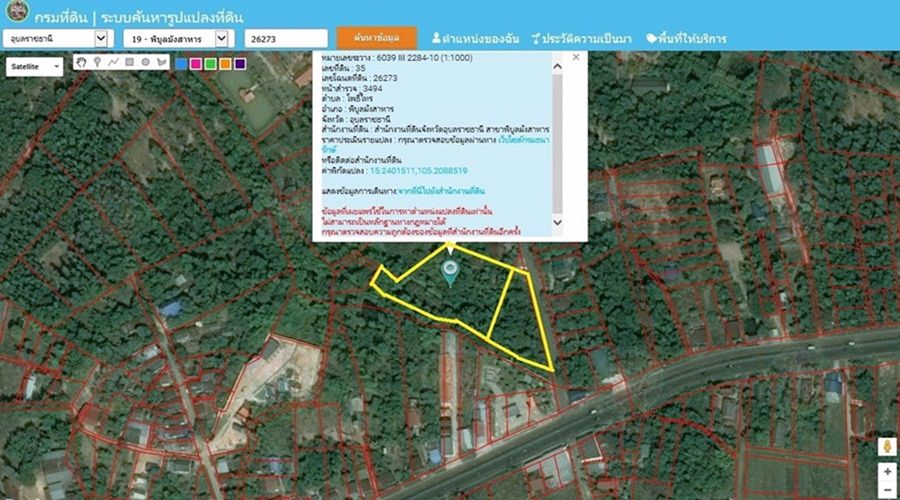Click map sheet number 6039 III 2284-10 text
Screen dimensions: 900x500
[x=425, y=57]
